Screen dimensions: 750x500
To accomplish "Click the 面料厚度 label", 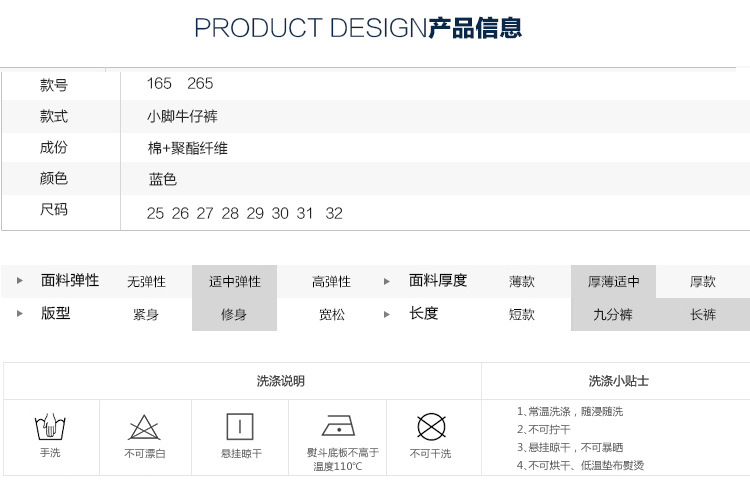I will click(x=438, y=280).
